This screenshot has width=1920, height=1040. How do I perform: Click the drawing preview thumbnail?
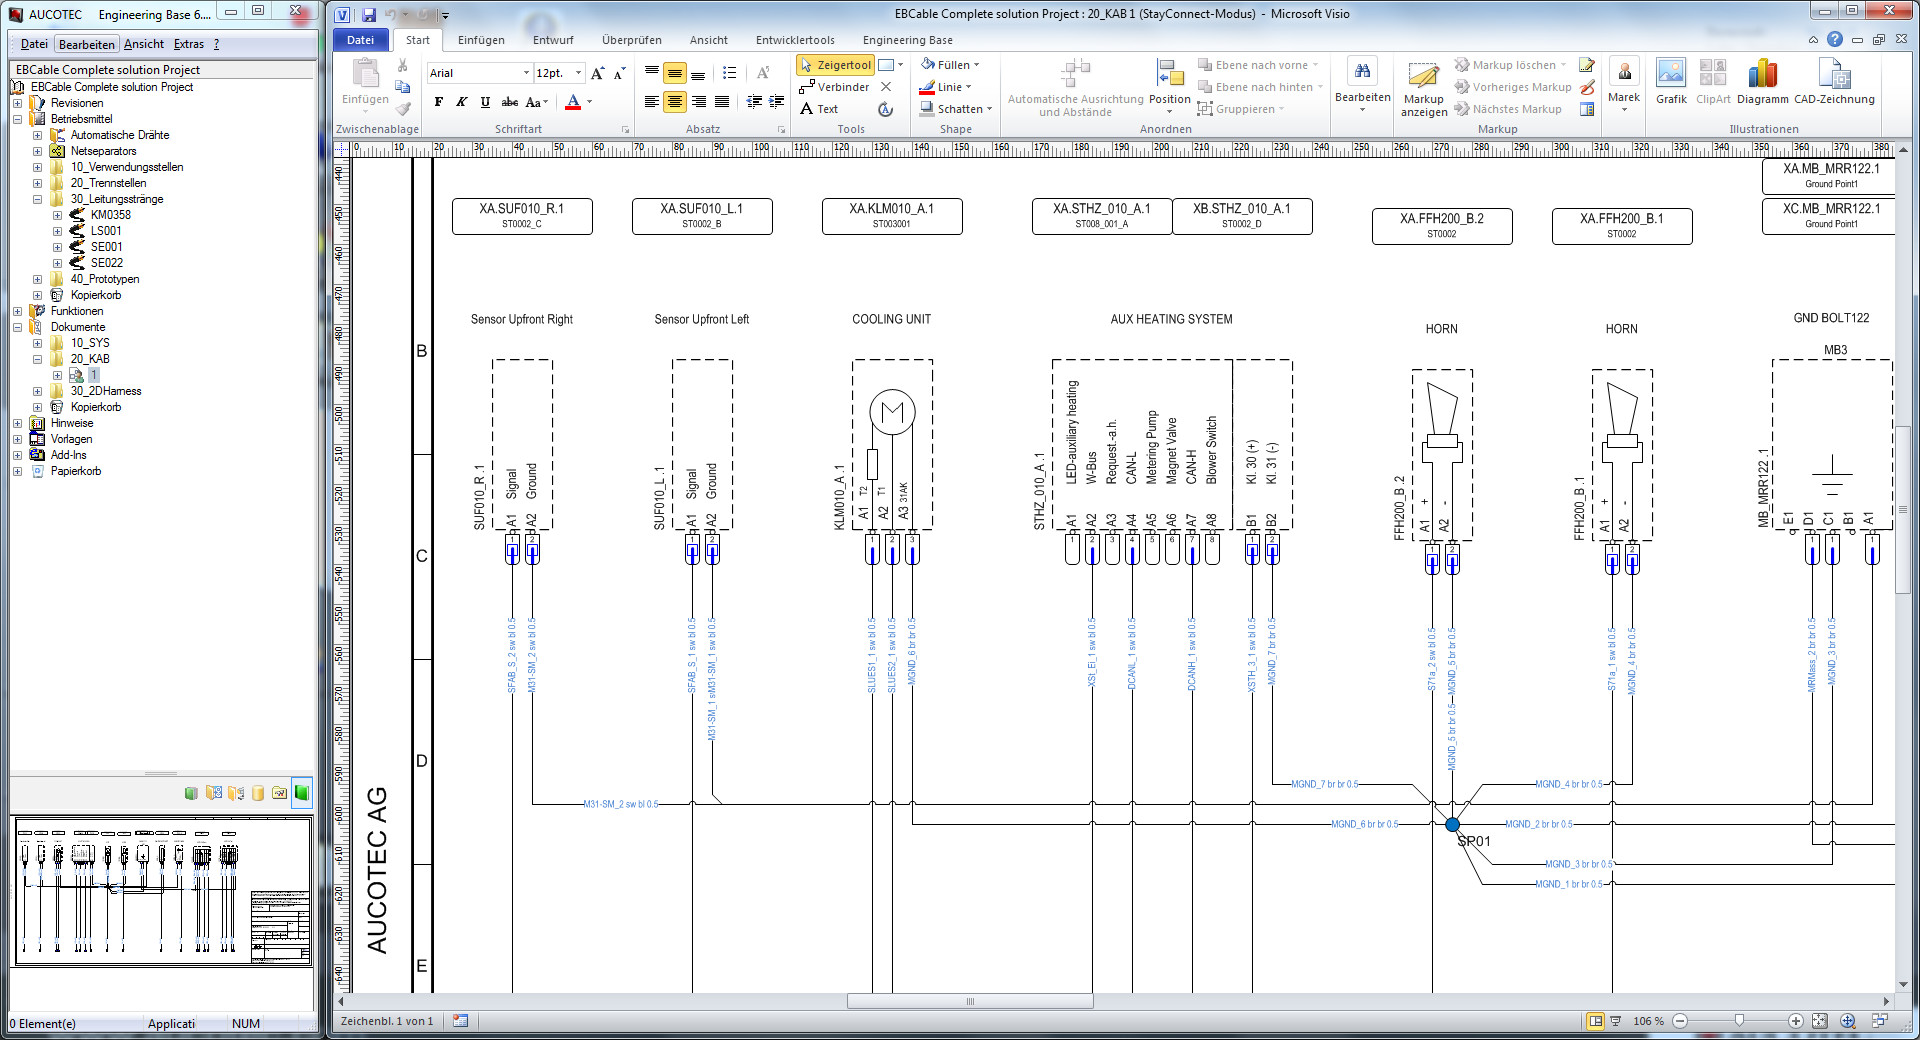(162, 891)
